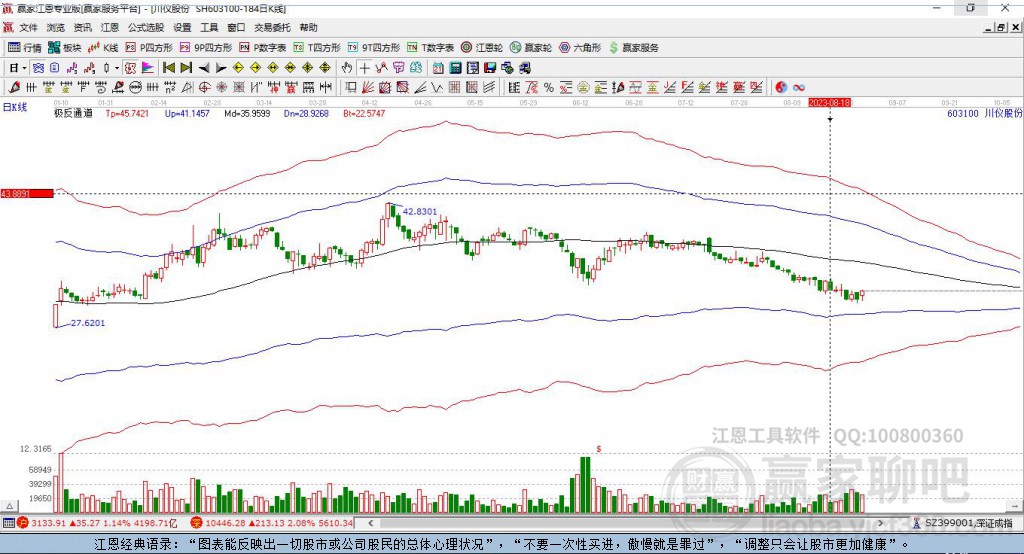Open the 行情 quotes view
Image resolution: width=1024 pixels, height=554 pixels.
click(x=25, y=48)
